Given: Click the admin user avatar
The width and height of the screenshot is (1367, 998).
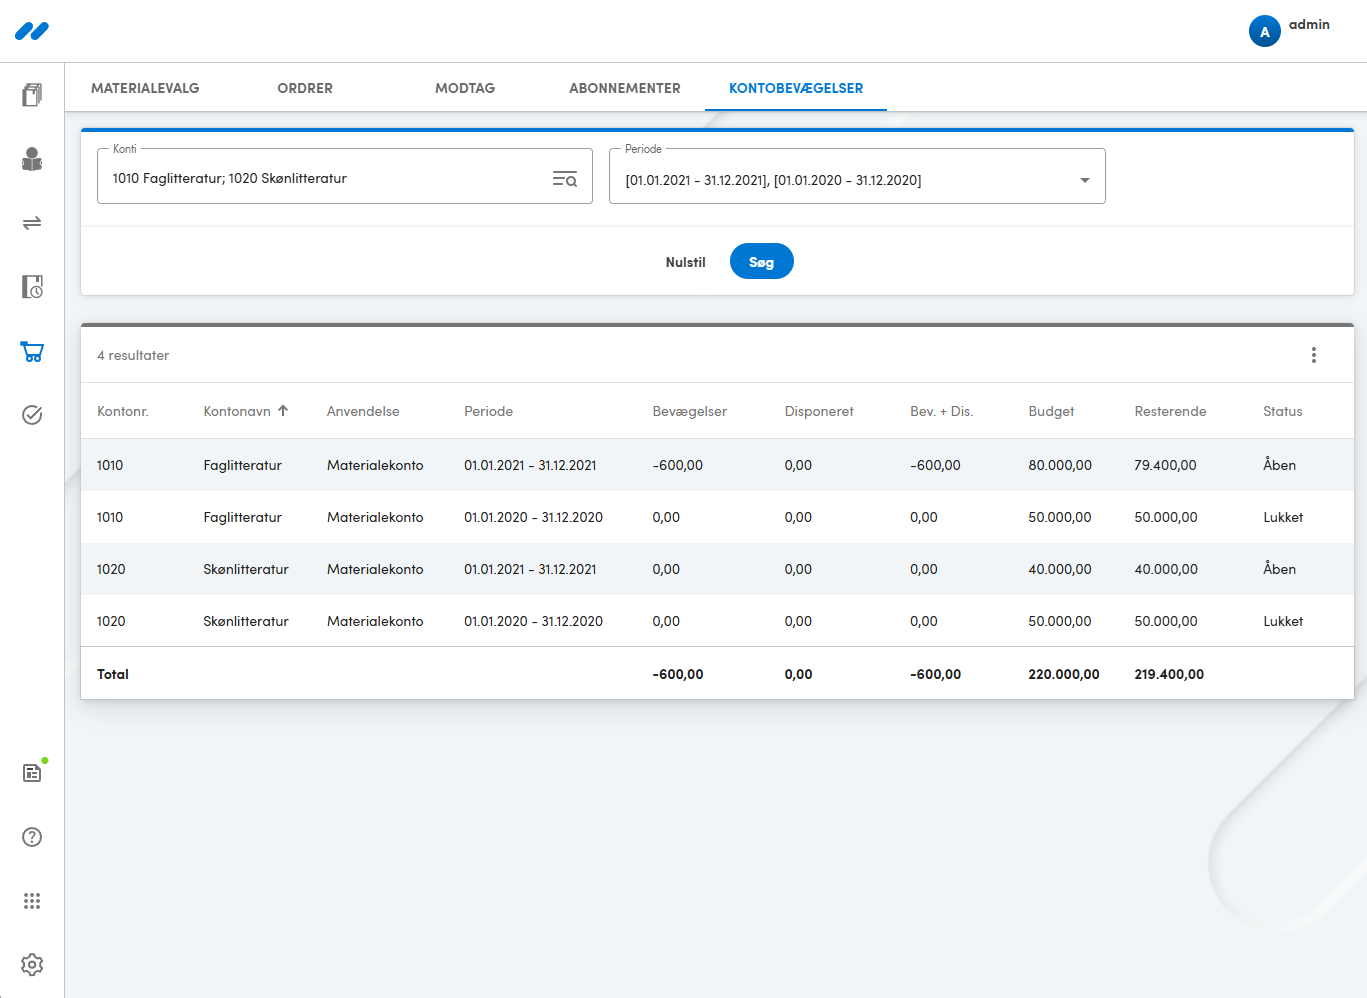Looking at the screenshot, I should (x=1265, y=31).
